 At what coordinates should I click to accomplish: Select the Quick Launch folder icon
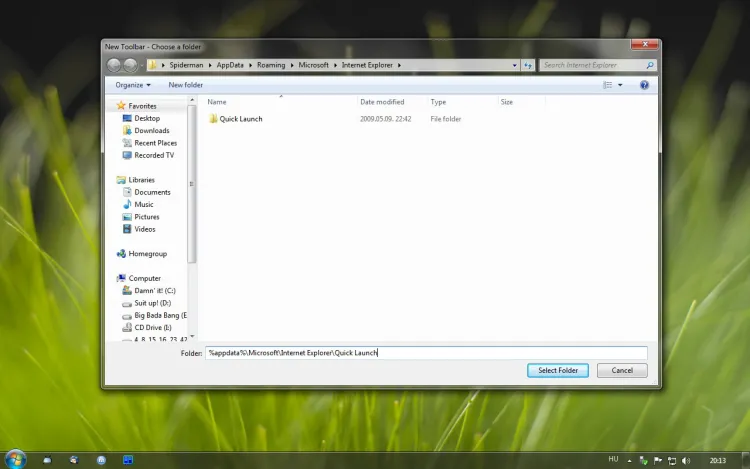coord(213,119)
